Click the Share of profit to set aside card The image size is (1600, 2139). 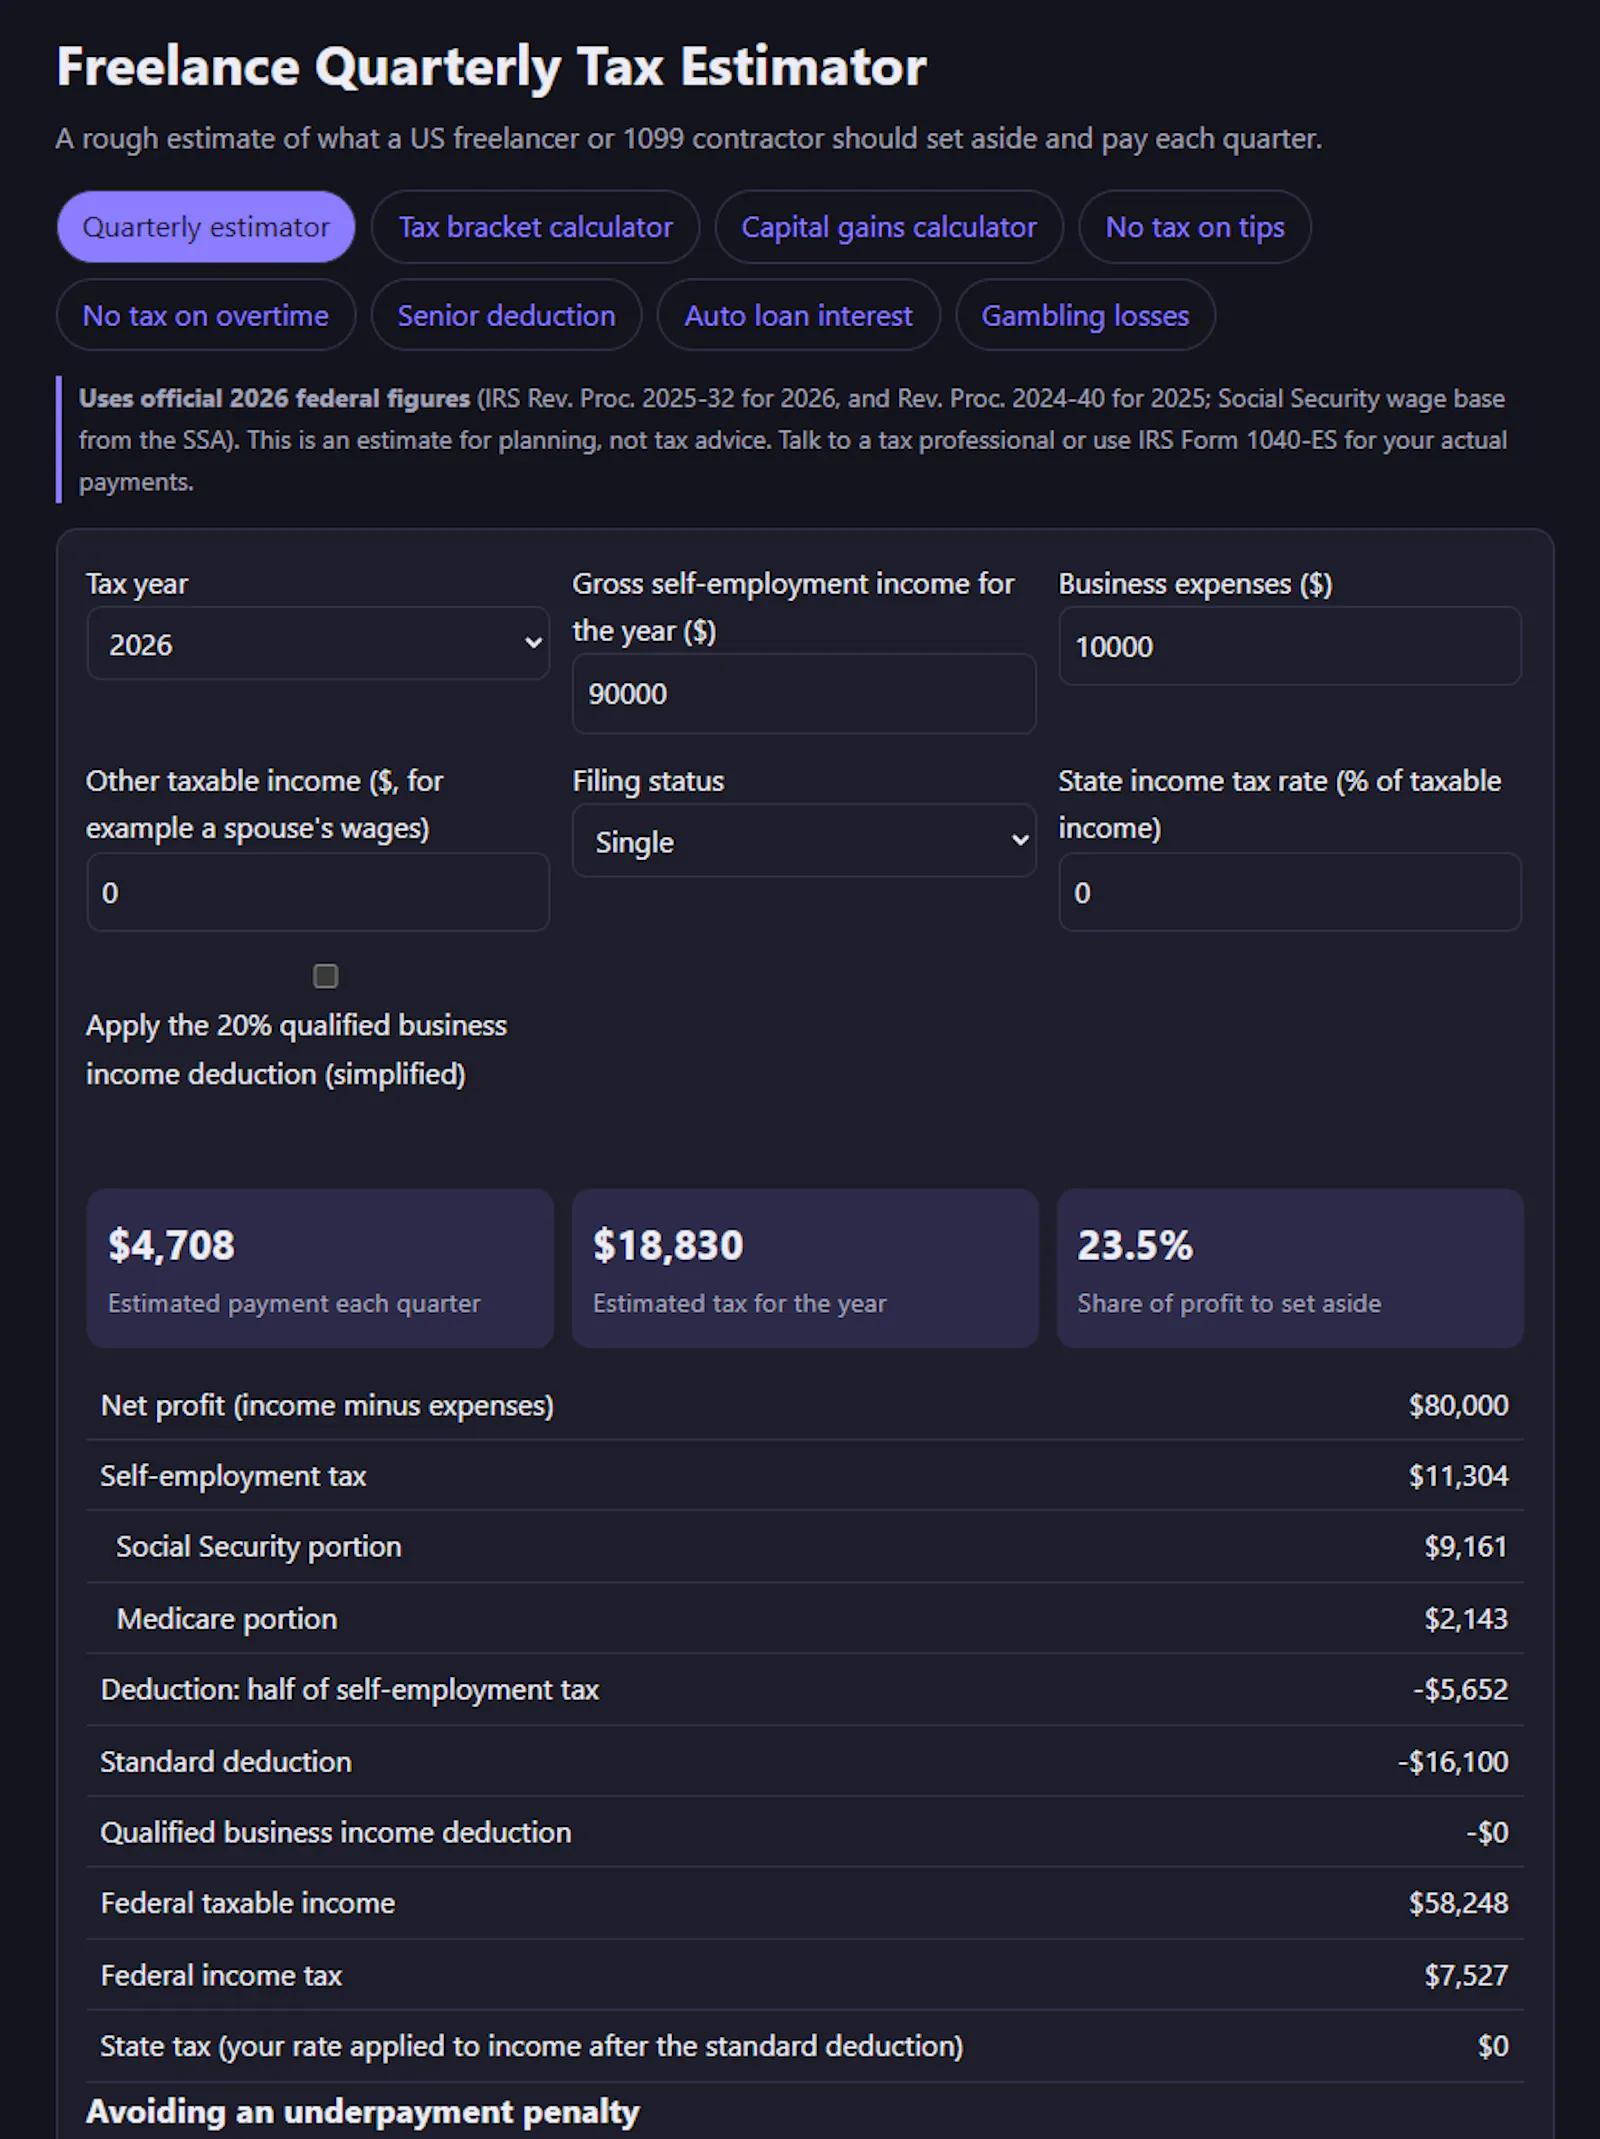1290,1268
